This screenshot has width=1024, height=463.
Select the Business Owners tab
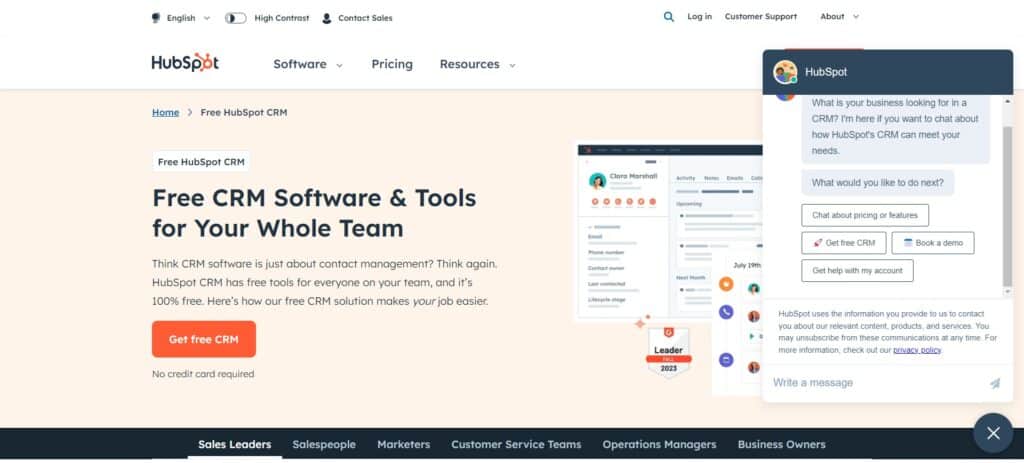(x=781, y=445)
